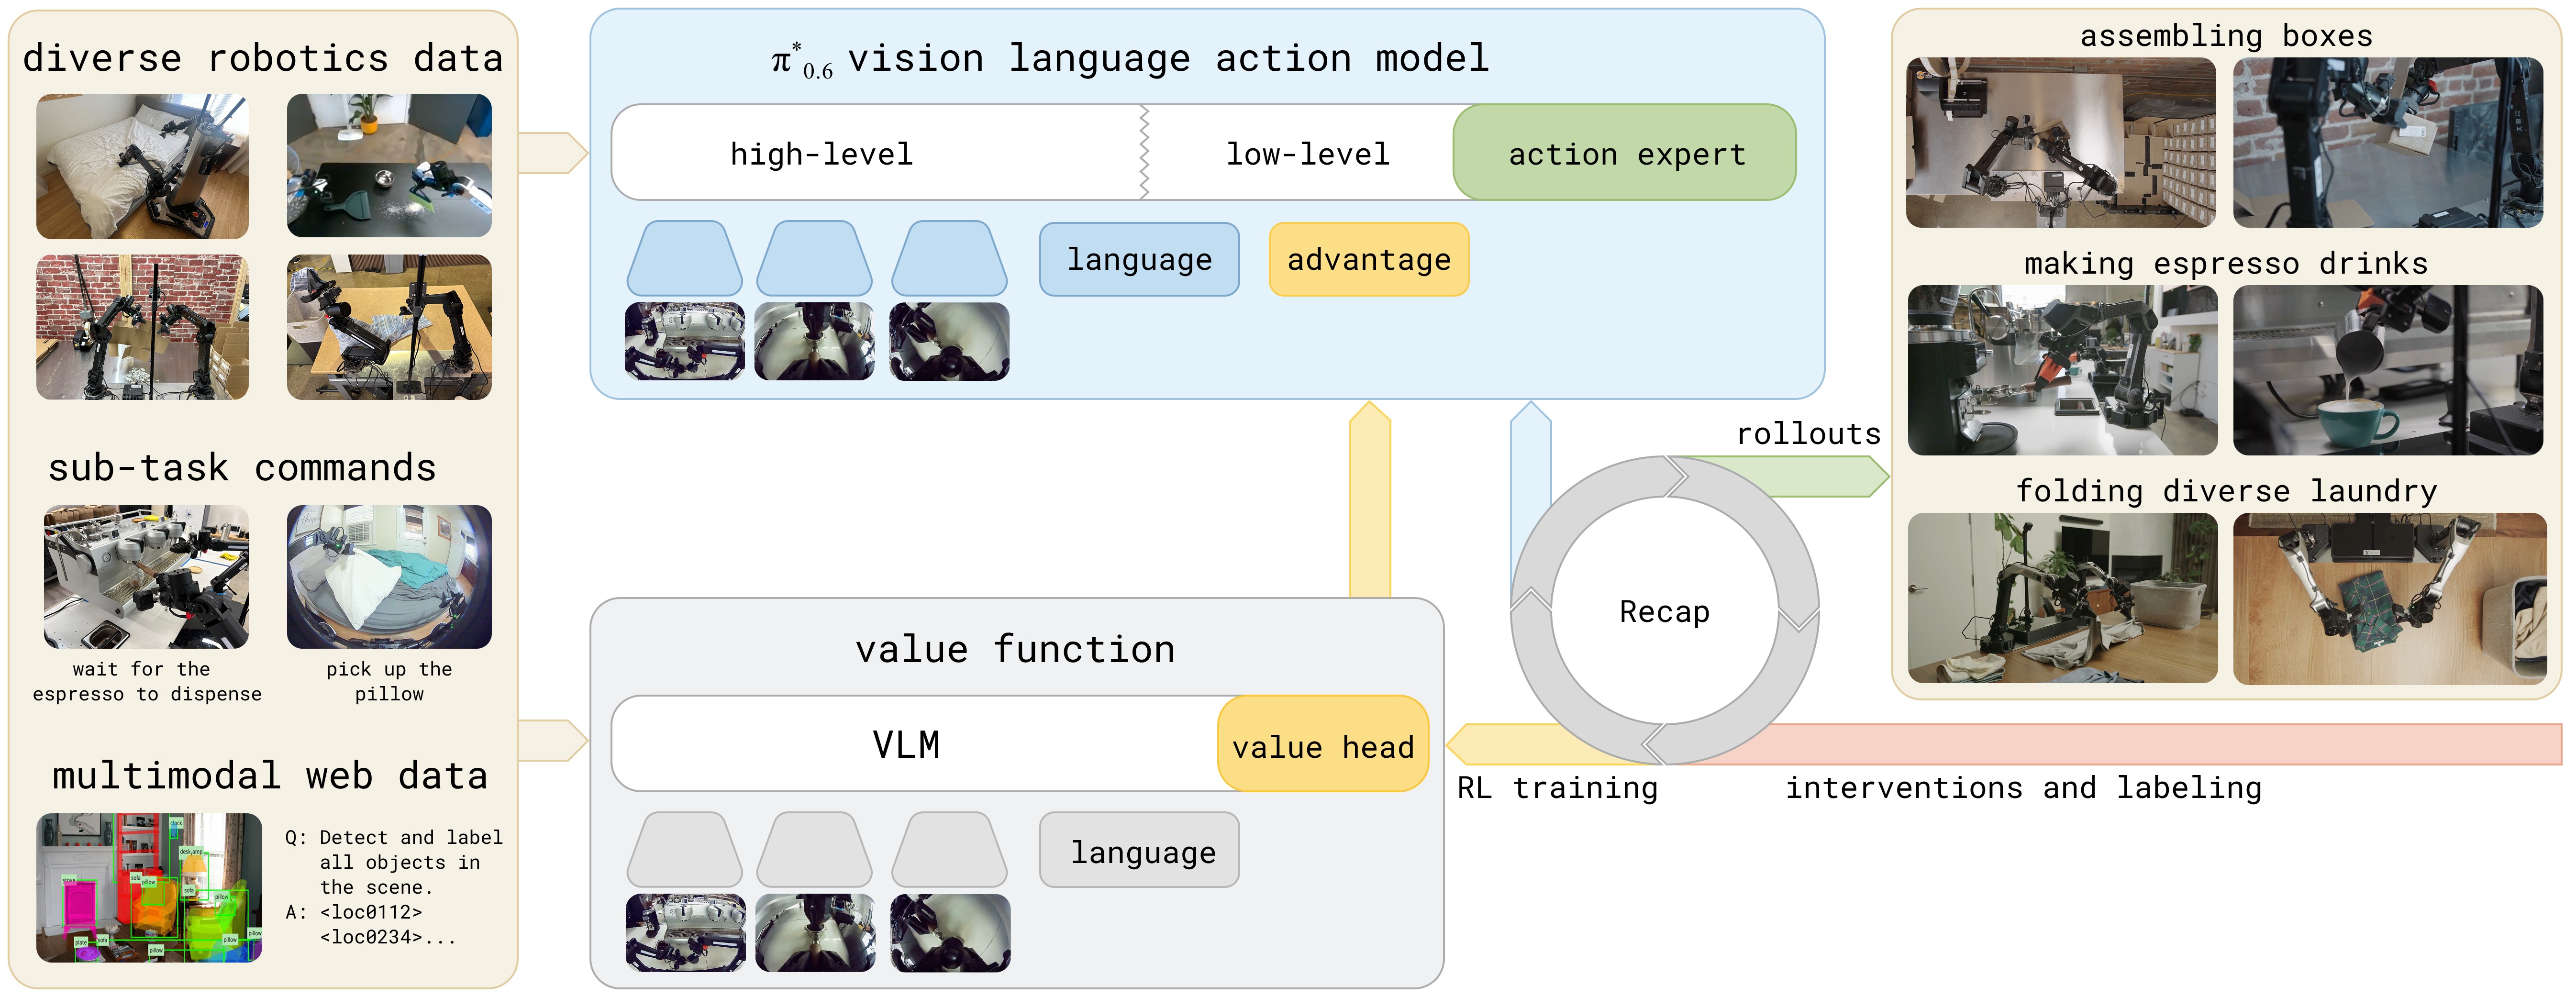Image resolution: width=2576 pixels, height=997 pixels.
Task: Click the '<loc0112>' answer text
Action: click(x=371, y=912)
